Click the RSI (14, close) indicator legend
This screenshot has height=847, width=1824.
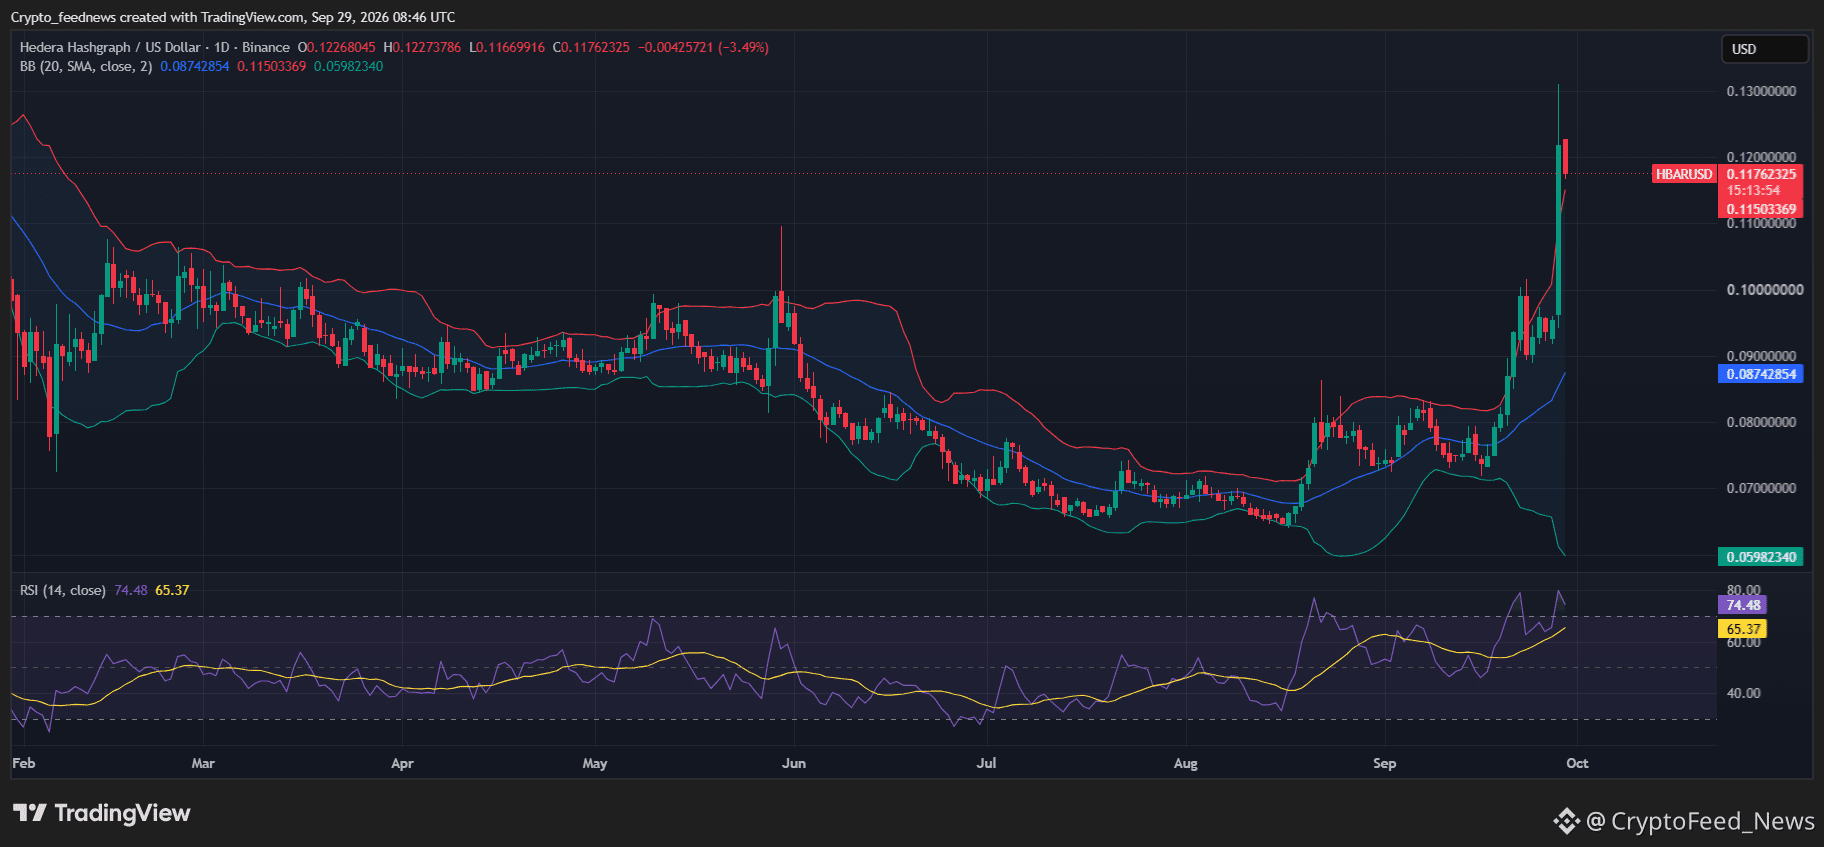pos(62,590)
